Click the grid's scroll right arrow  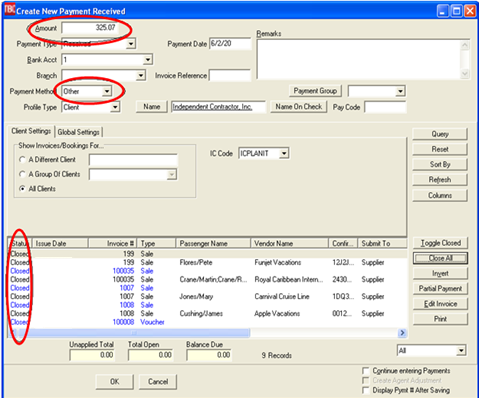click(402, 333)
